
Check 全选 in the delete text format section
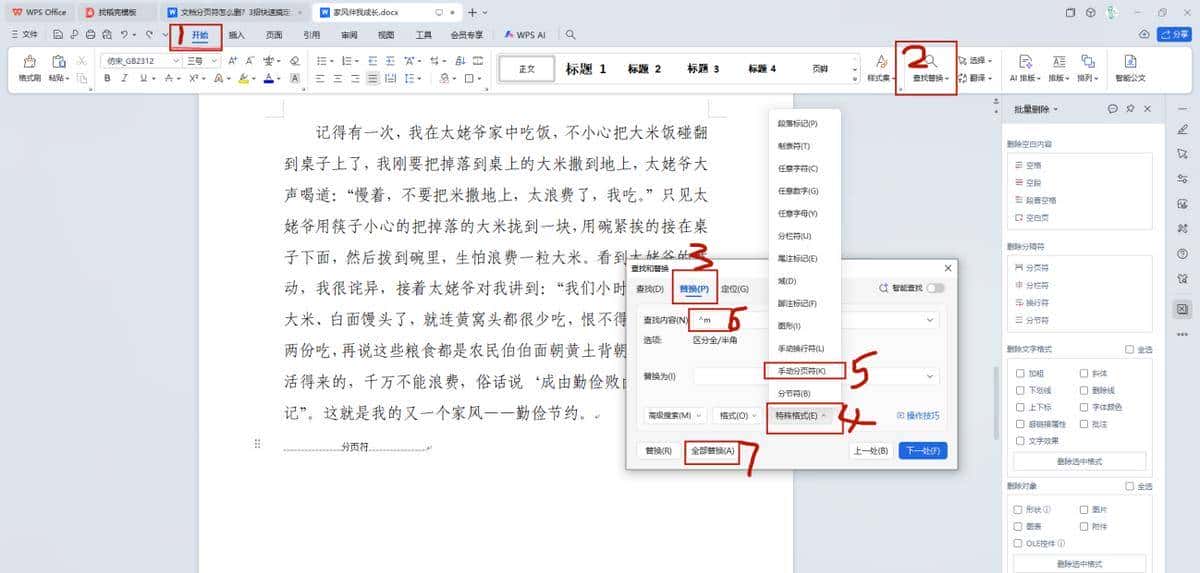pos(1129,349)
